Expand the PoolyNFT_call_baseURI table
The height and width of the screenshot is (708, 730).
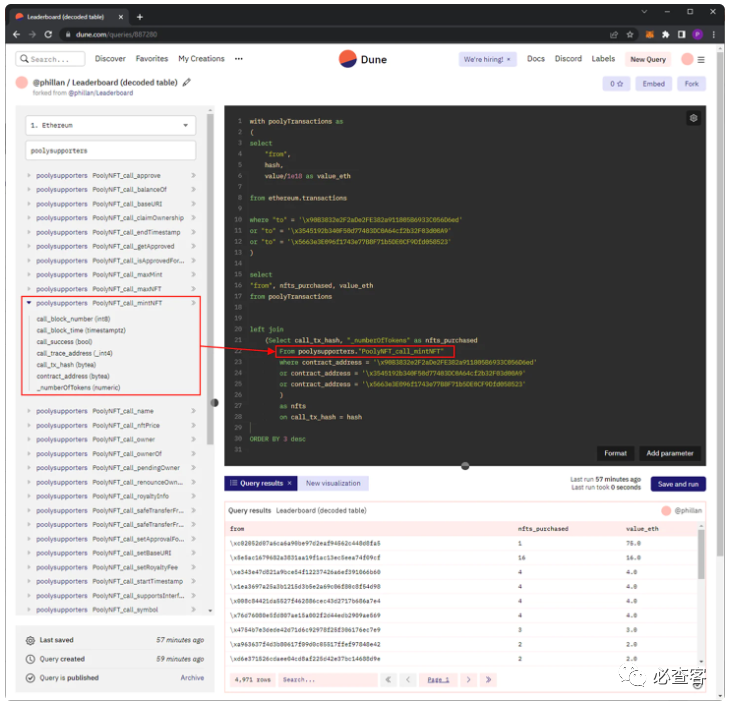29,204
